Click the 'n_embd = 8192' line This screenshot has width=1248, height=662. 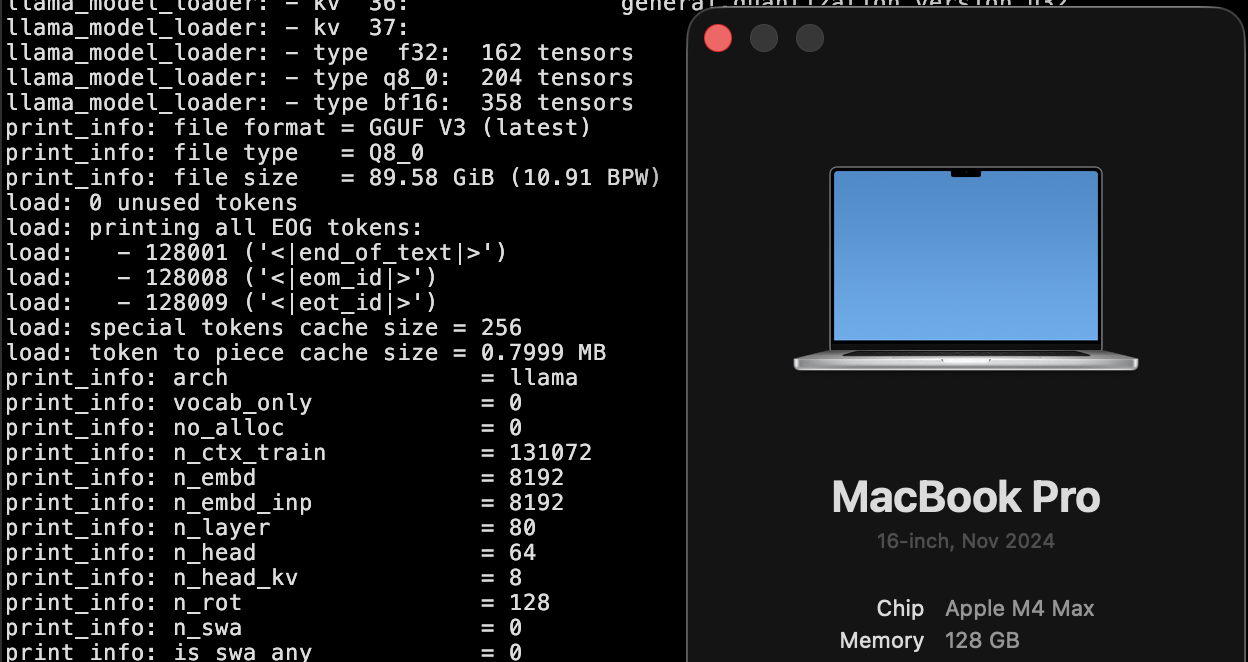[285, 478]
